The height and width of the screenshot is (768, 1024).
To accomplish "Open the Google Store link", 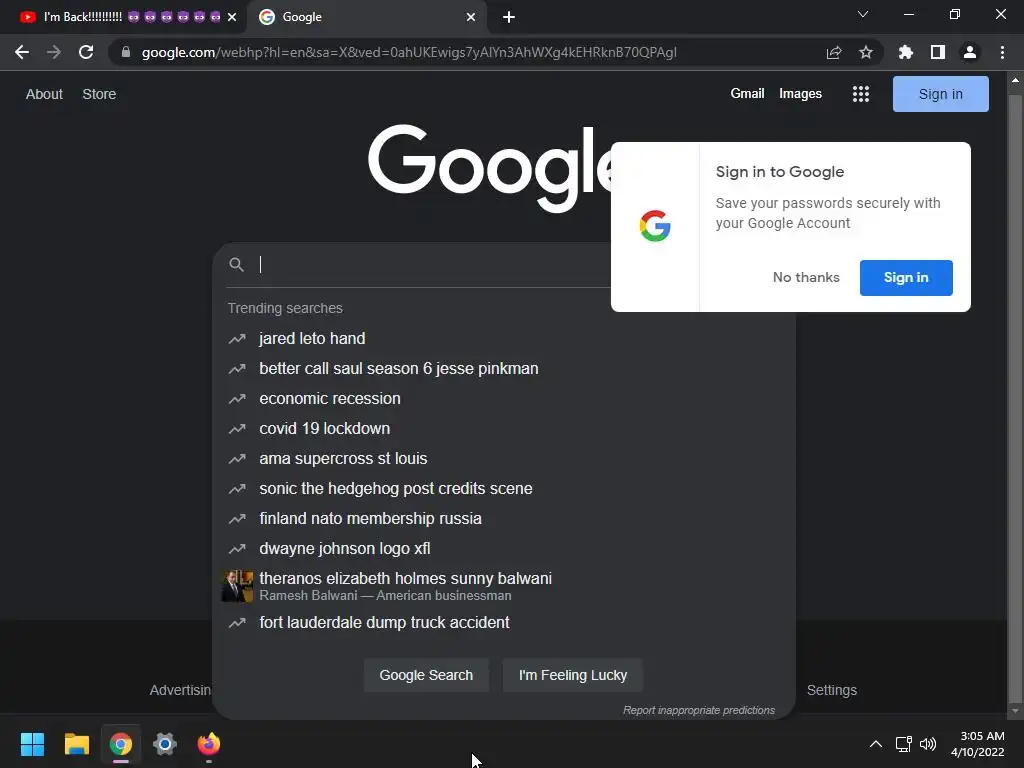I will 99,94.
